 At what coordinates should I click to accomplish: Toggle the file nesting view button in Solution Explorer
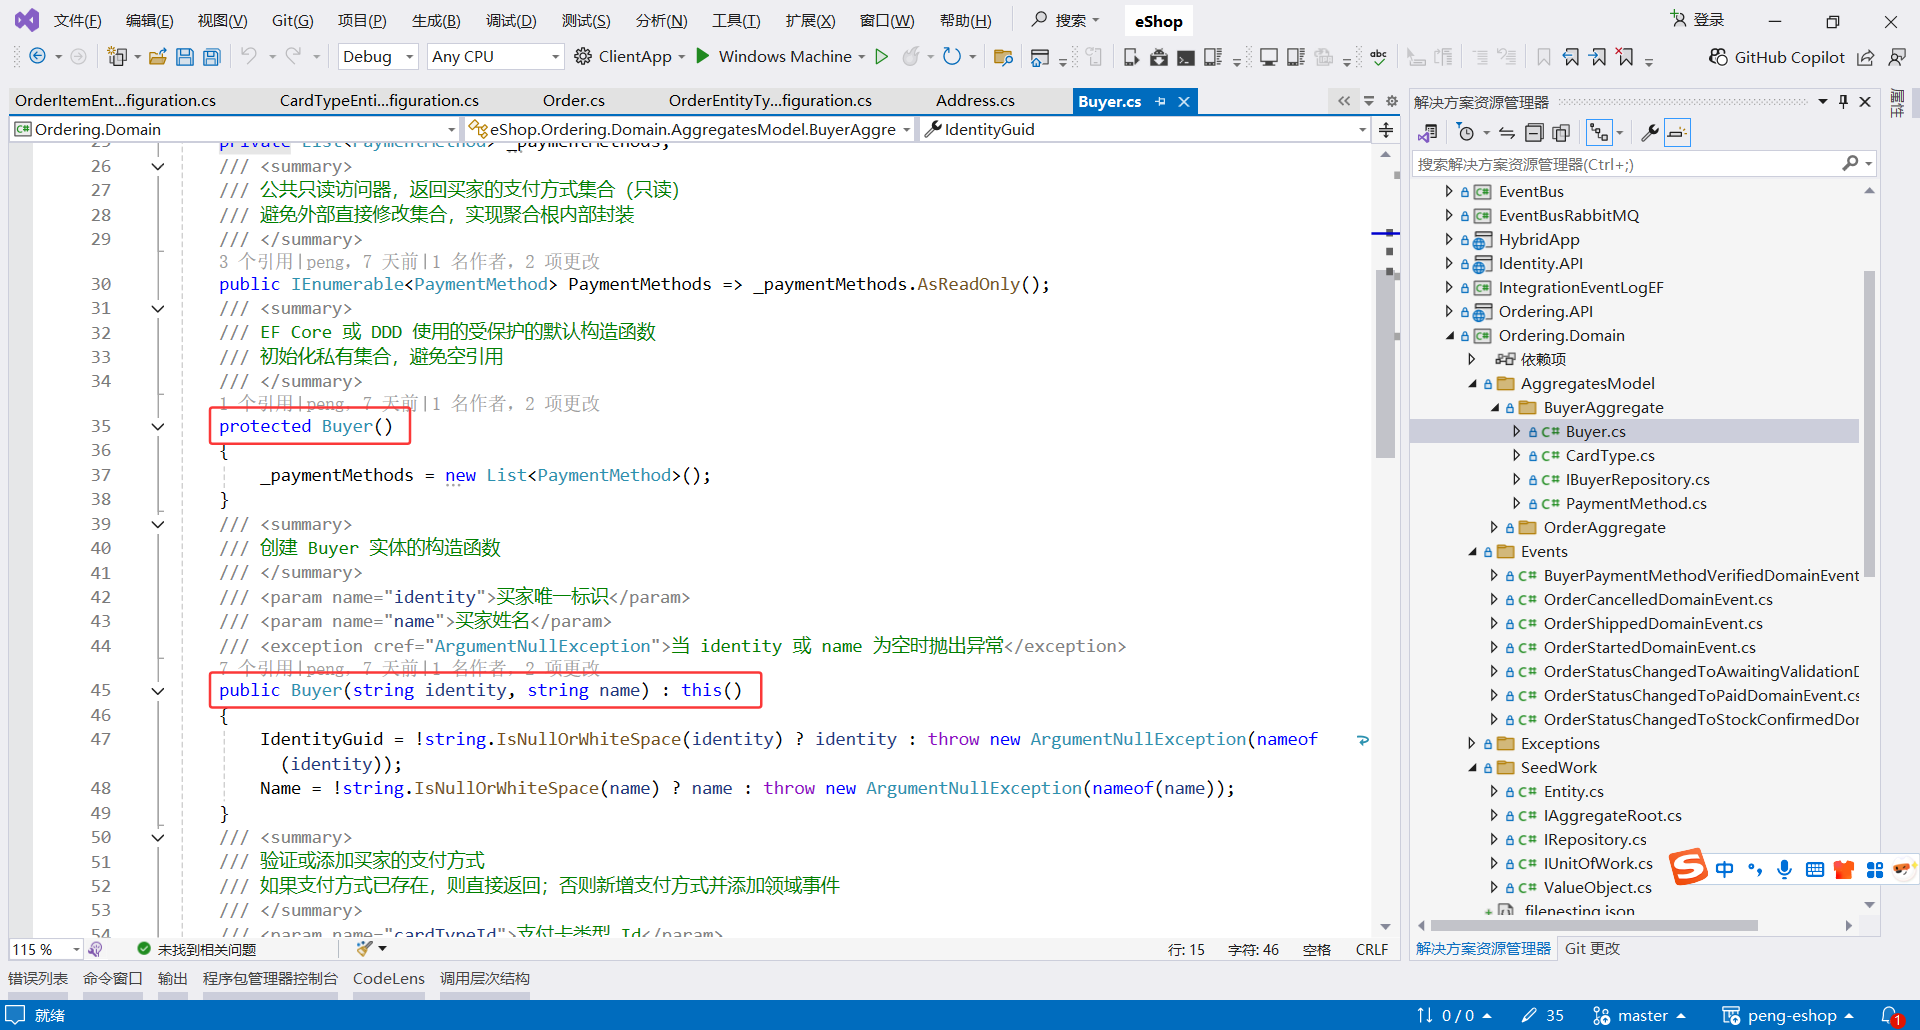pos(1600,133)
